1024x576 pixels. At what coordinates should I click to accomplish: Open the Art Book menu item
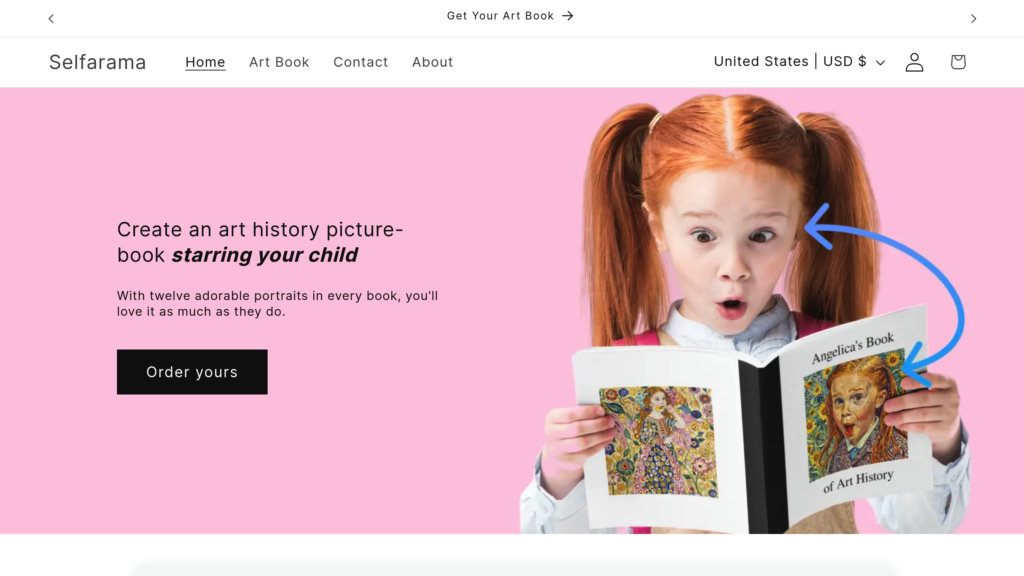point(279,62)
